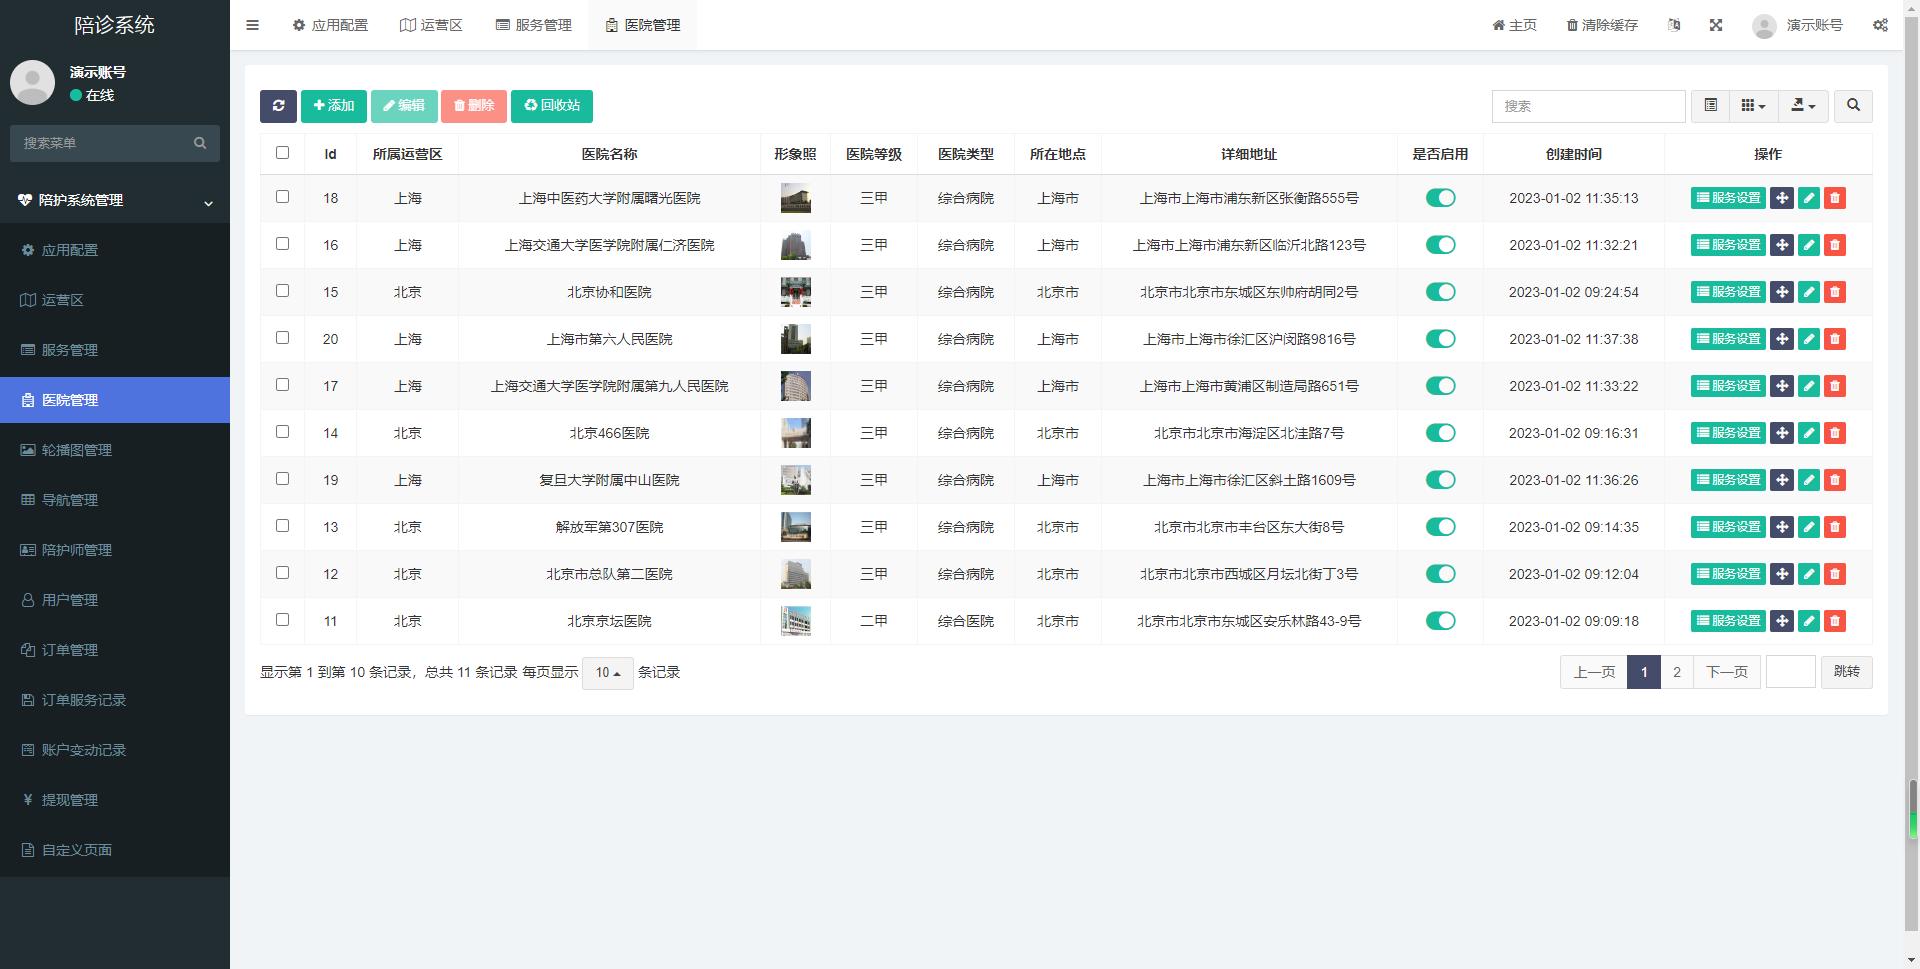Image resolution: width=1920 pixels, height=969 pixels.
Task: Delete 解放军第307医院 row with trash icon
Action: tap(1835, 527)
